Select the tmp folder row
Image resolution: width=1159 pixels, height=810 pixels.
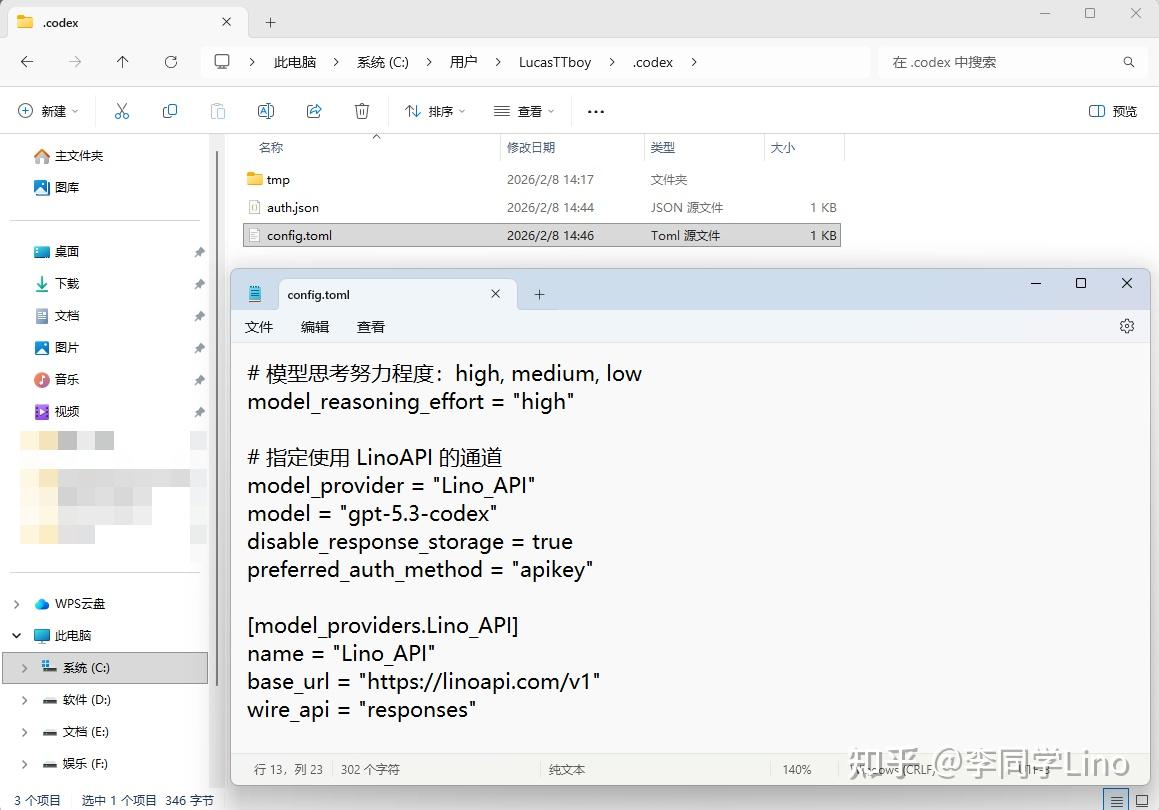coord(542,180)
